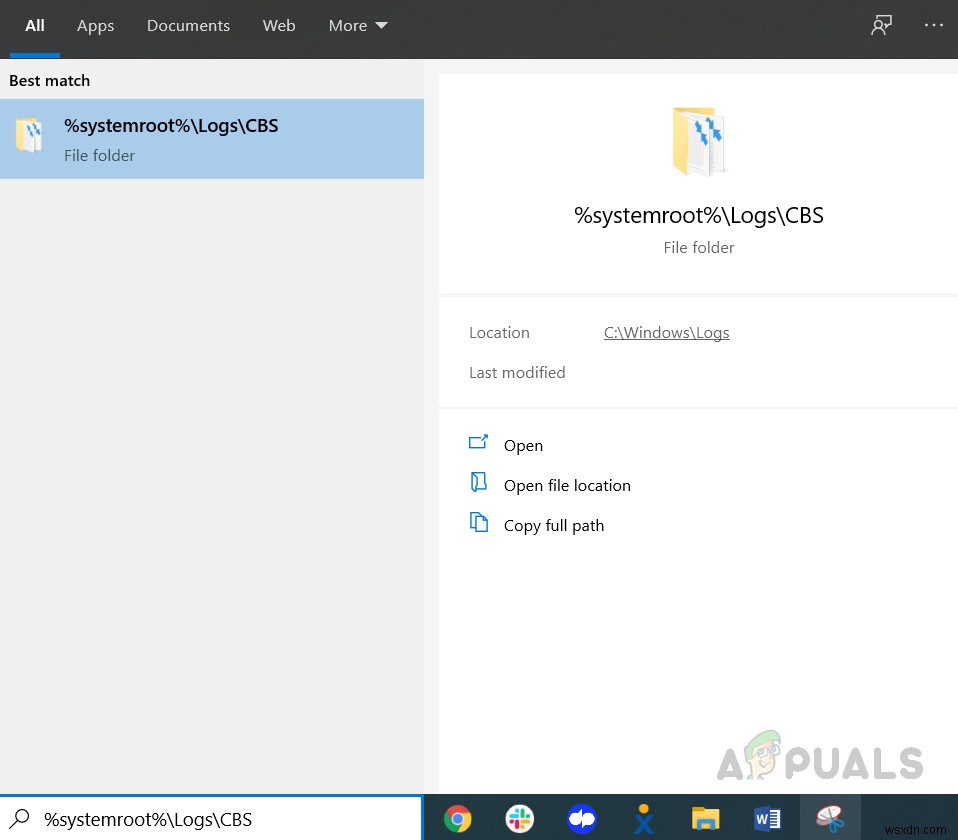Image resolution: width=958 pixels, height=840 pixels.
Task: Expand the More filter dropdown
Action: (x=357, y=26)
